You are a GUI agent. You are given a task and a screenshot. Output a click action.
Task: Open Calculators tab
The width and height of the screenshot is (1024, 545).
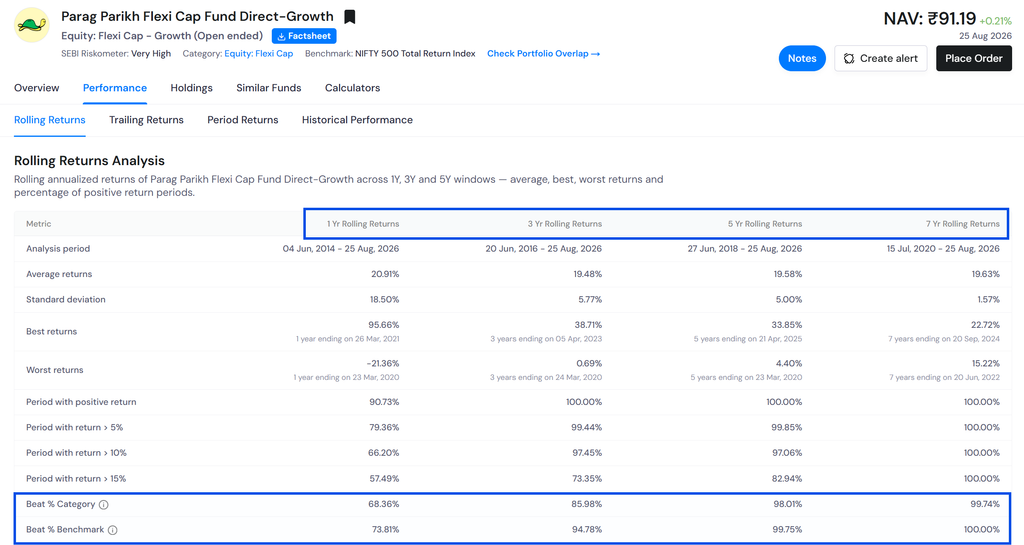coord(353,87)
